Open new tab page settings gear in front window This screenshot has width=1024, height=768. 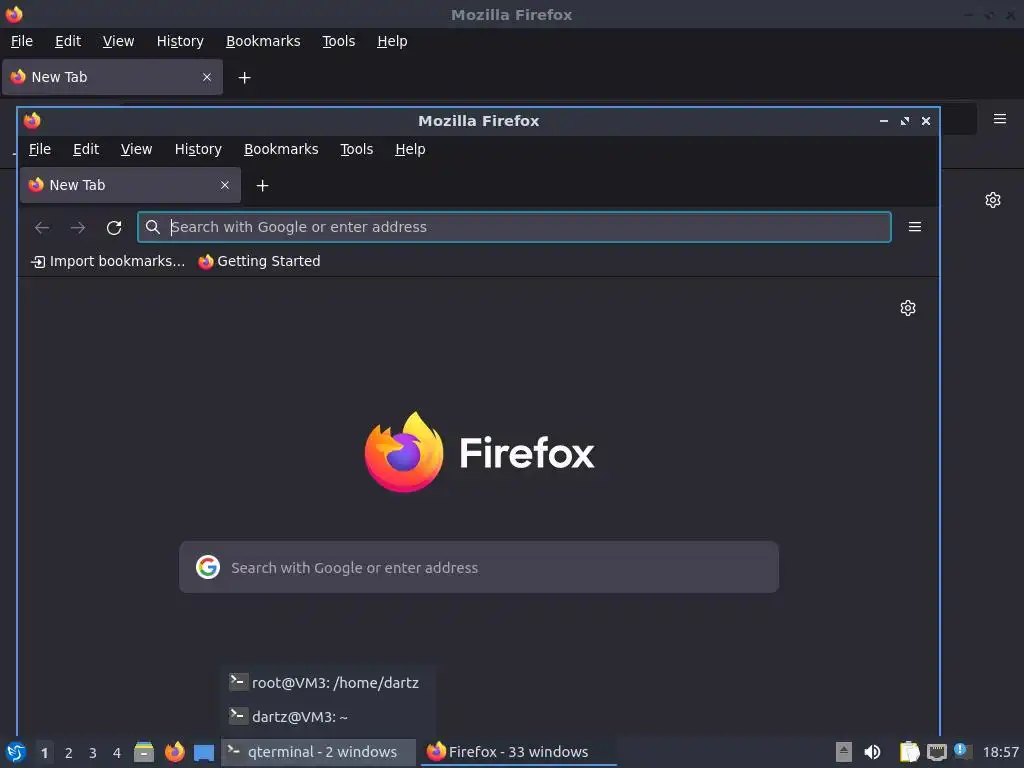point(908,308)
